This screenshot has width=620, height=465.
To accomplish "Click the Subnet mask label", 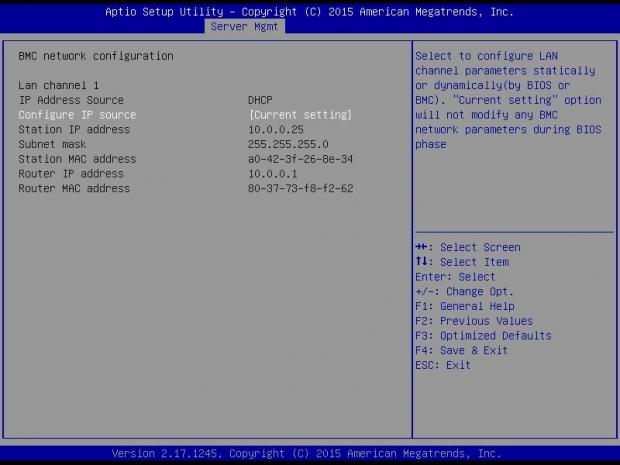I will [52, 144].
